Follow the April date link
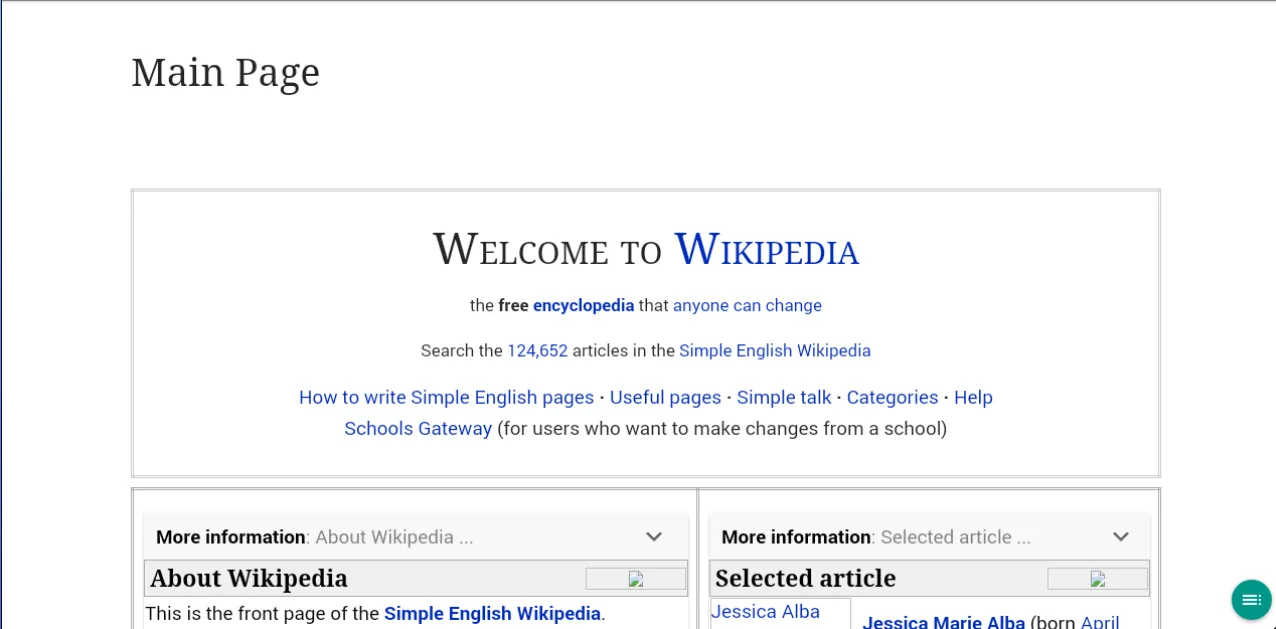 pos(1100,622)
